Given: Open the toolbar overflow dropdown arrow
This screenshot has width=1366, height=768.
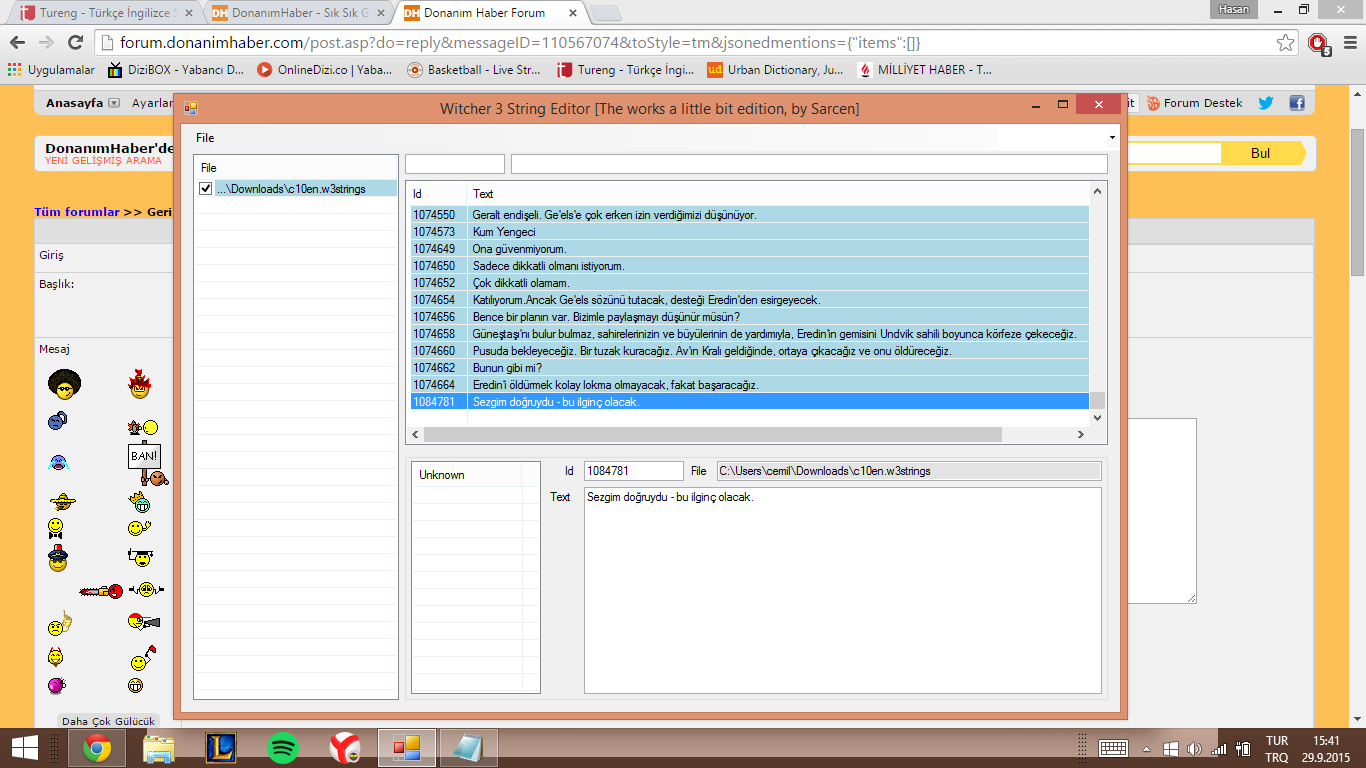Looking at the screenshot, I should (1112, 137).
